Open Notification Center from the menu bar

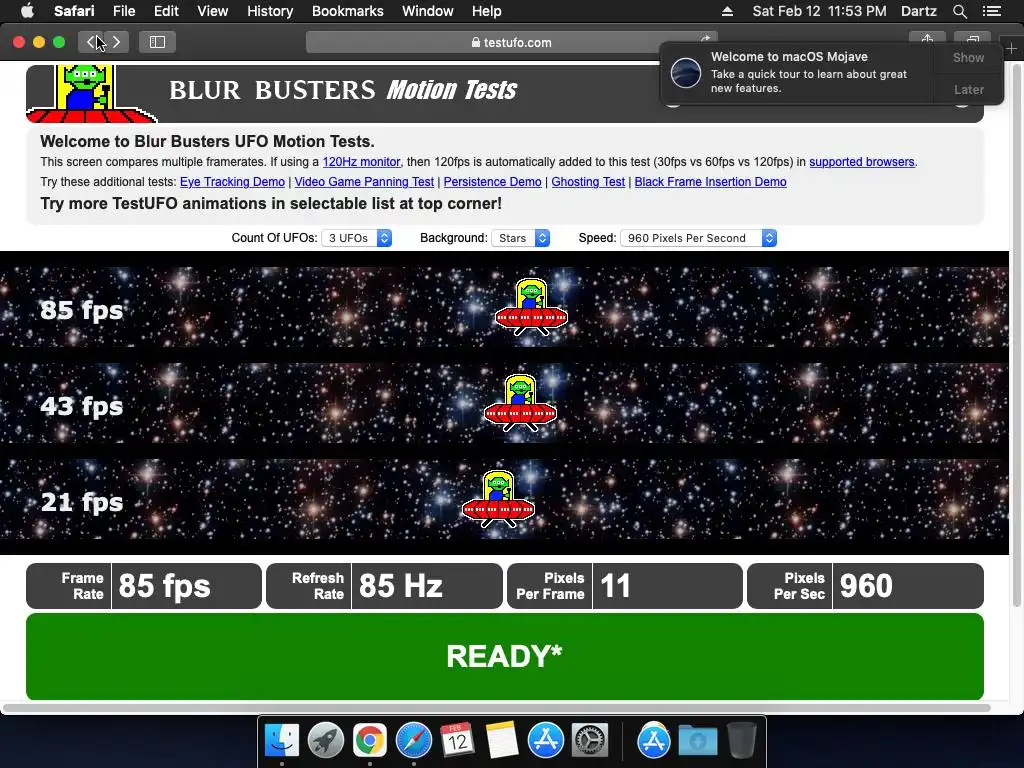click(991, 11)
